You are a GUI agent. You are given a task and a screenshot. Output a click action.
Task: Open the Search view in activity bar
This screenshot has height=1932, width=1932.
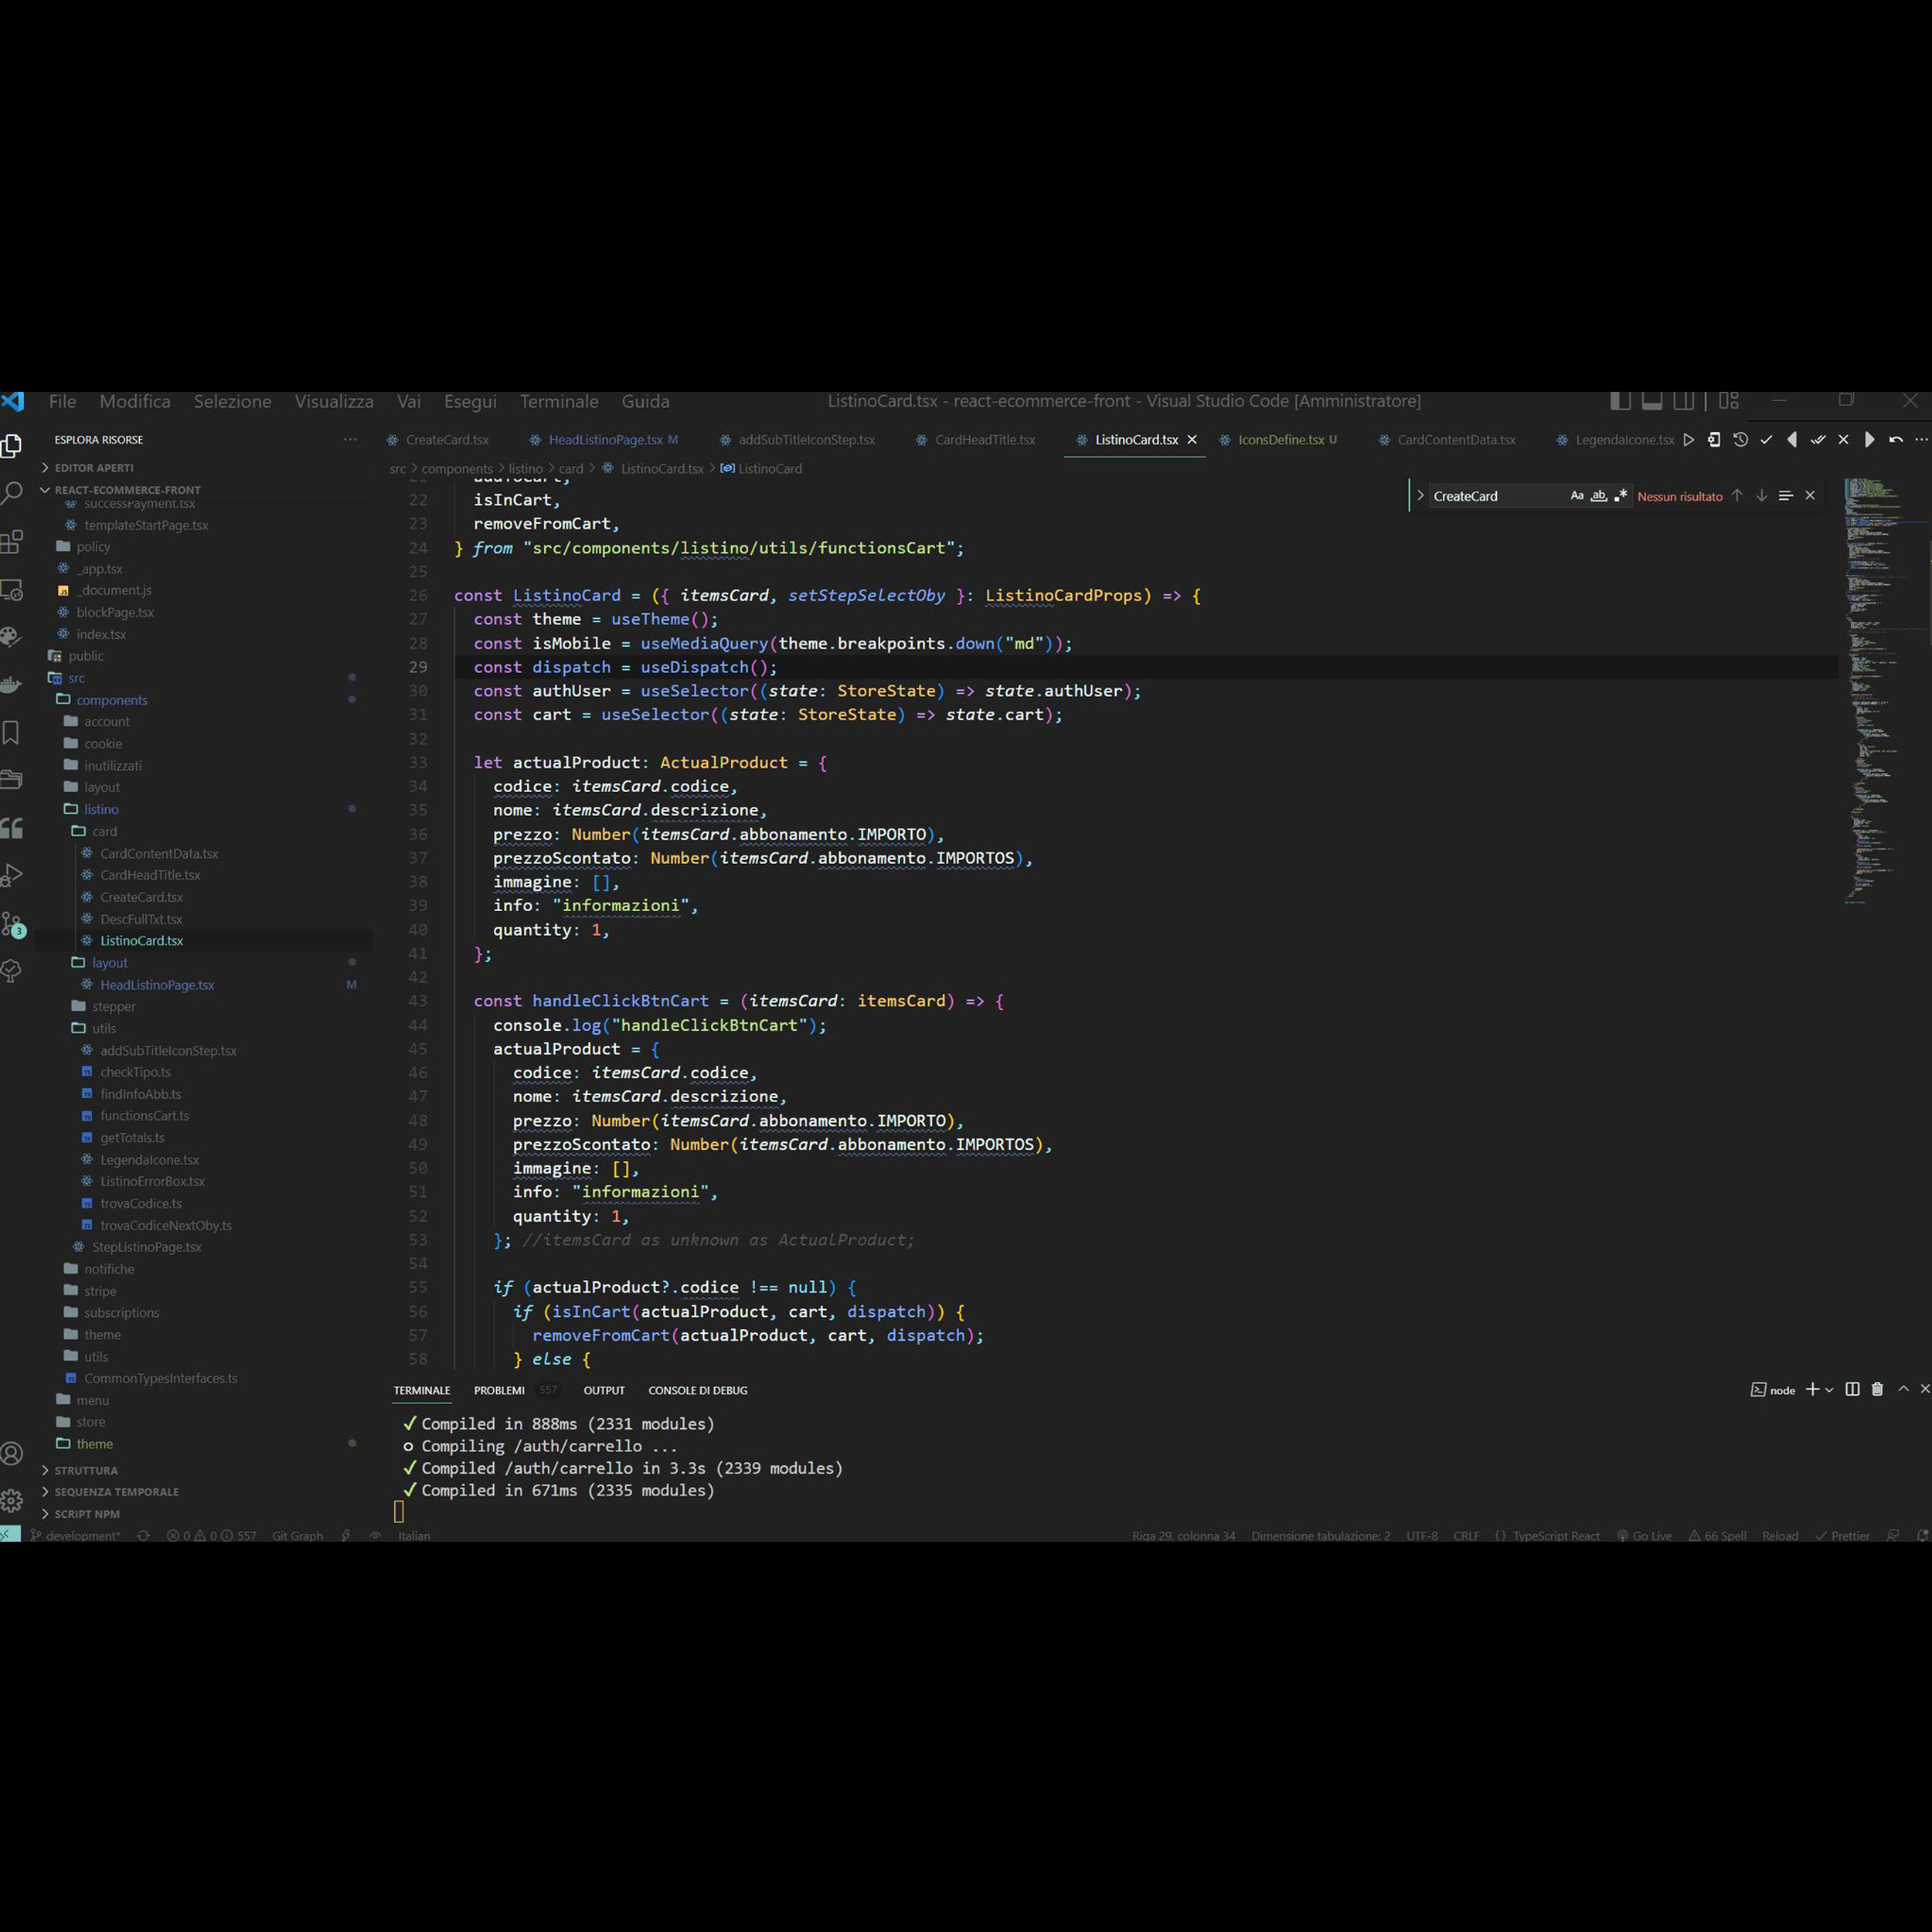11,493
